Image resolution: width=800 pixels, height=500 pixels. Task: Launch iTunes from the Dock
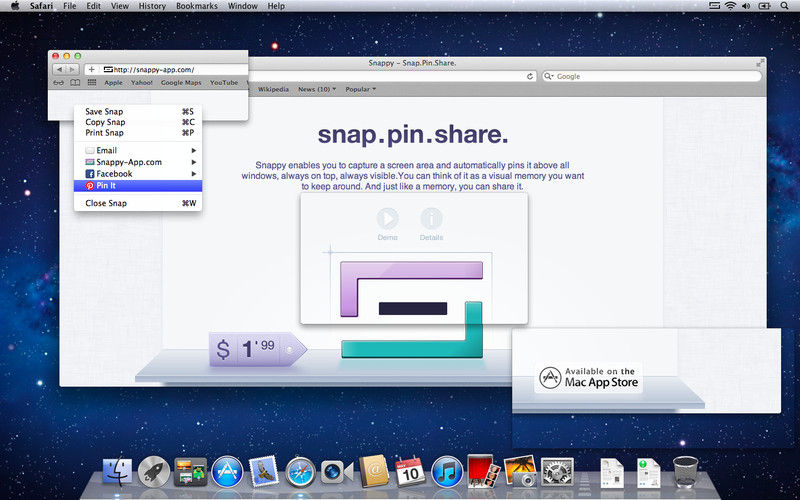[448, 468]
